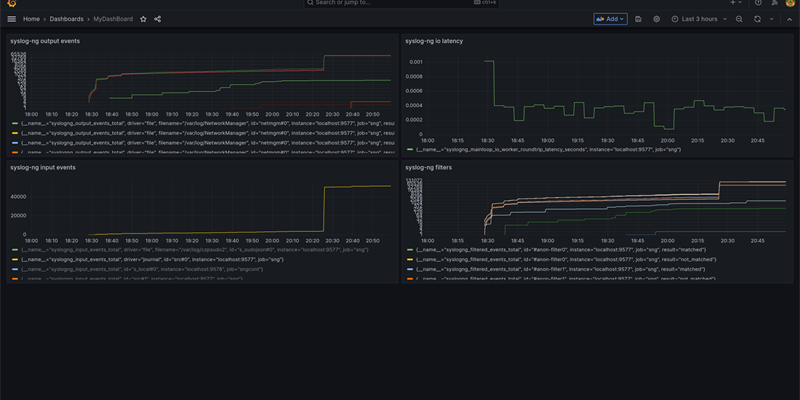Viewport: 800px width, 400px height.
Task: Click the 40000 y-axis label in input events
Action: (18, 196)
